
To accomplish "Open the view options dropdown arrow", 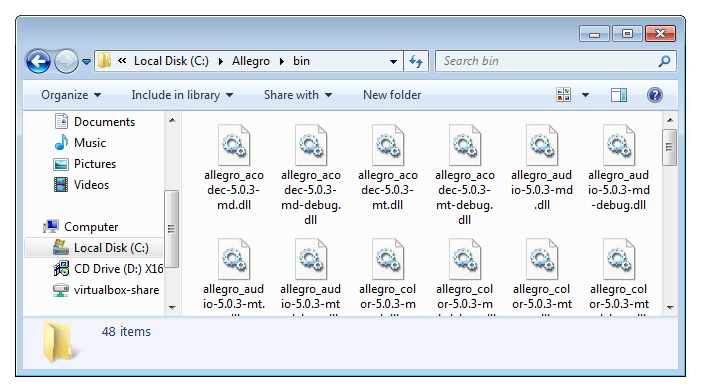I will coord(585,95).
